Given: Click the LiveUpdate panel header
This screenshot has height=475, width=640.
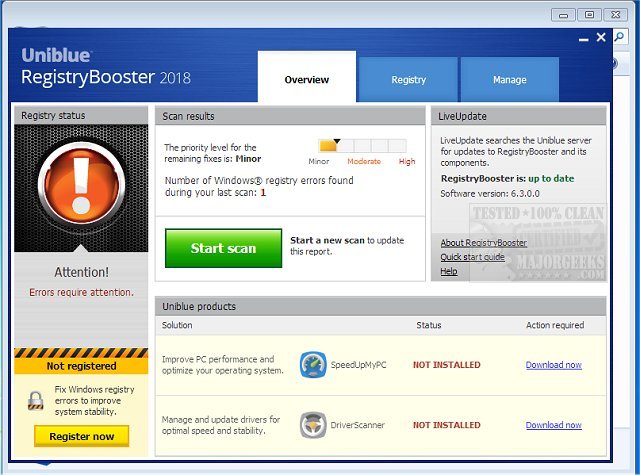Looking at the screenshot, I should 518,116.
